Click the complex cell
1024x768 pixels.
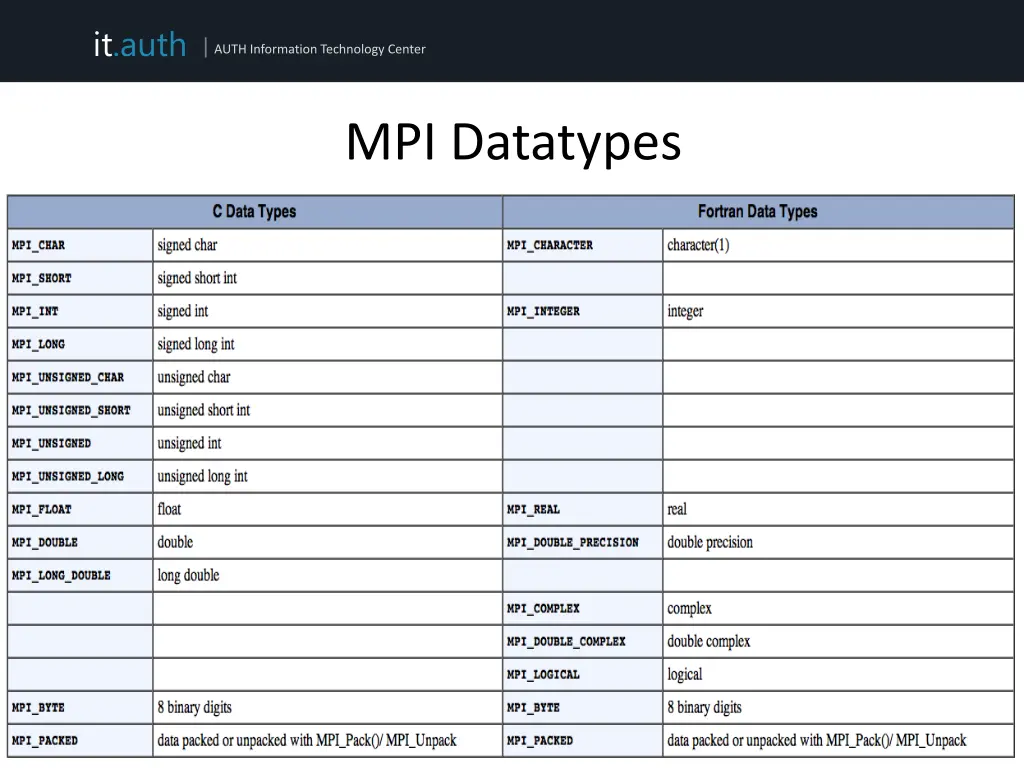click(839, 609)
